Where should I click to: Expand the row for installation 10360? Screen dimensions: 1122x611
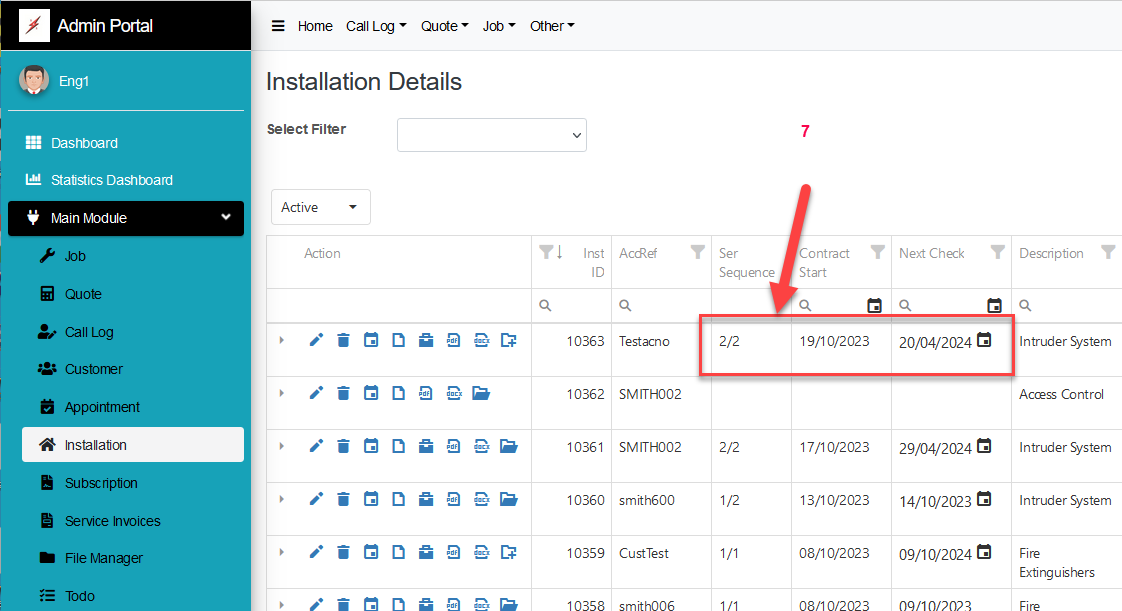[x=282, y=499]
